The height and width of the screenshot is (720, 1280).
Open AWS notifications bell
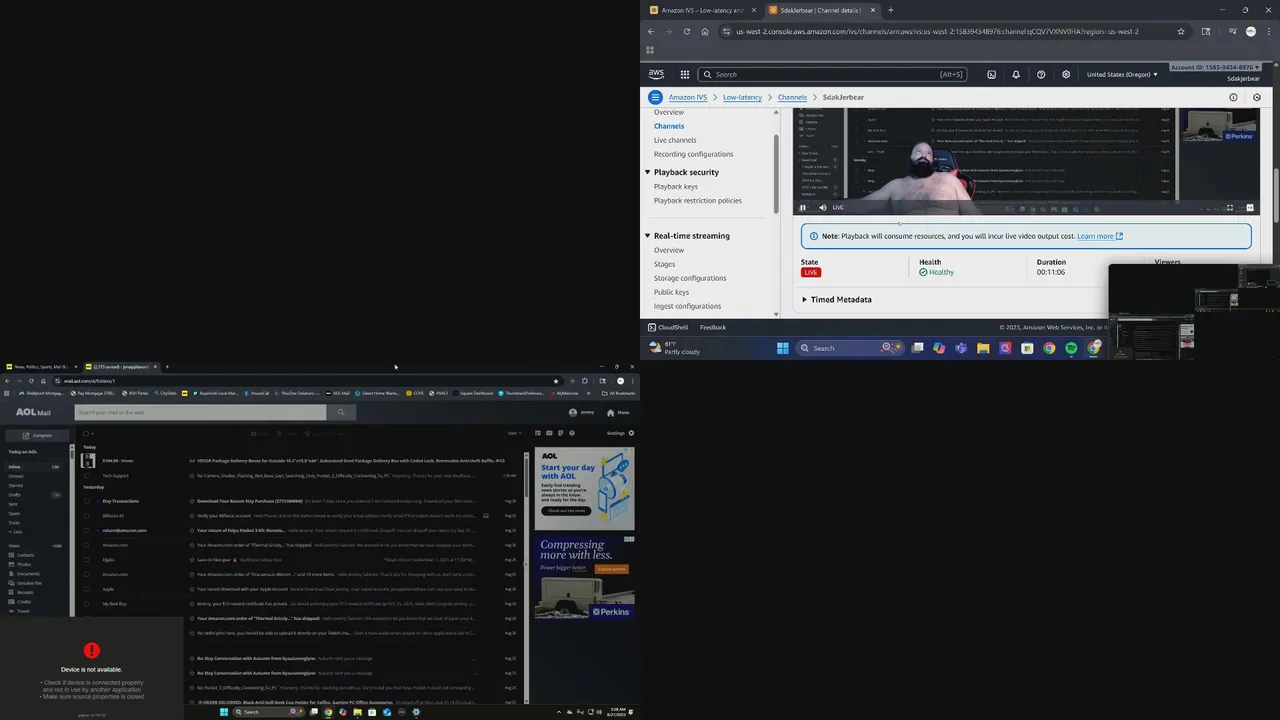pos(1016,74)
